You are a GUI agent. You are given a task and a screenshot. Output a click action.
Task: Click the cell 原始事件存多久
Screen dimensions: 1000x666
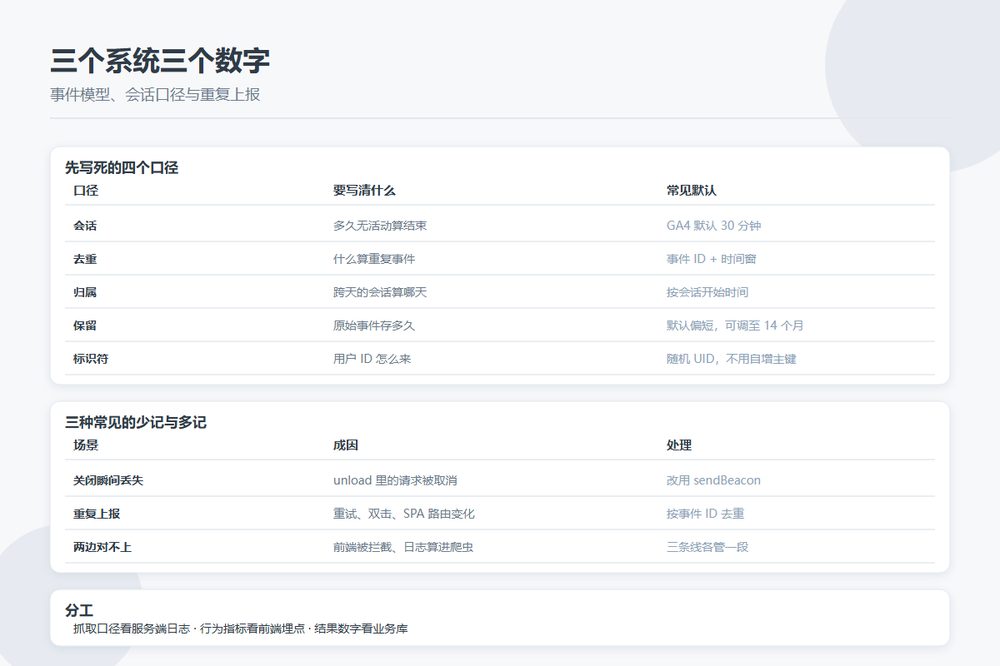374,325
